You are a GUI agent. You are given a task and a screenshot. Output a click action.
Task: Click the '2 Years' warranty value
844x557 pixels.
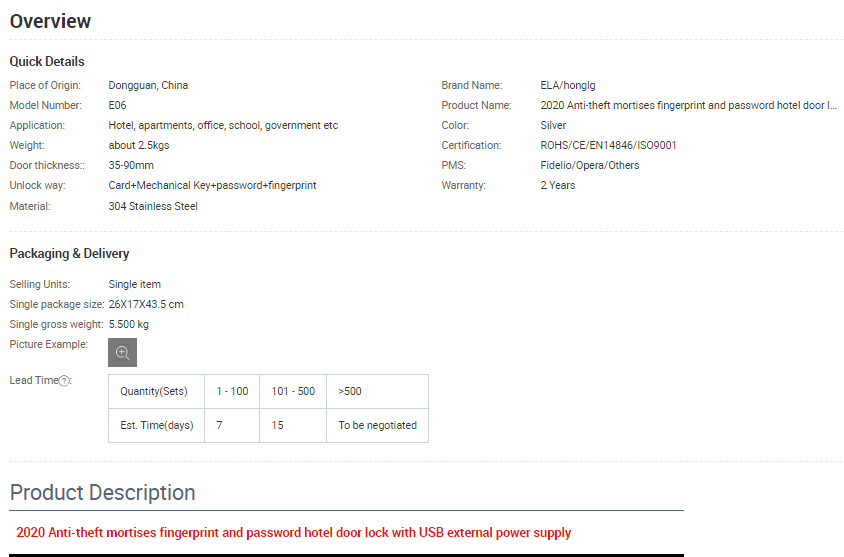pyautogui.click(x=557, y=185)
